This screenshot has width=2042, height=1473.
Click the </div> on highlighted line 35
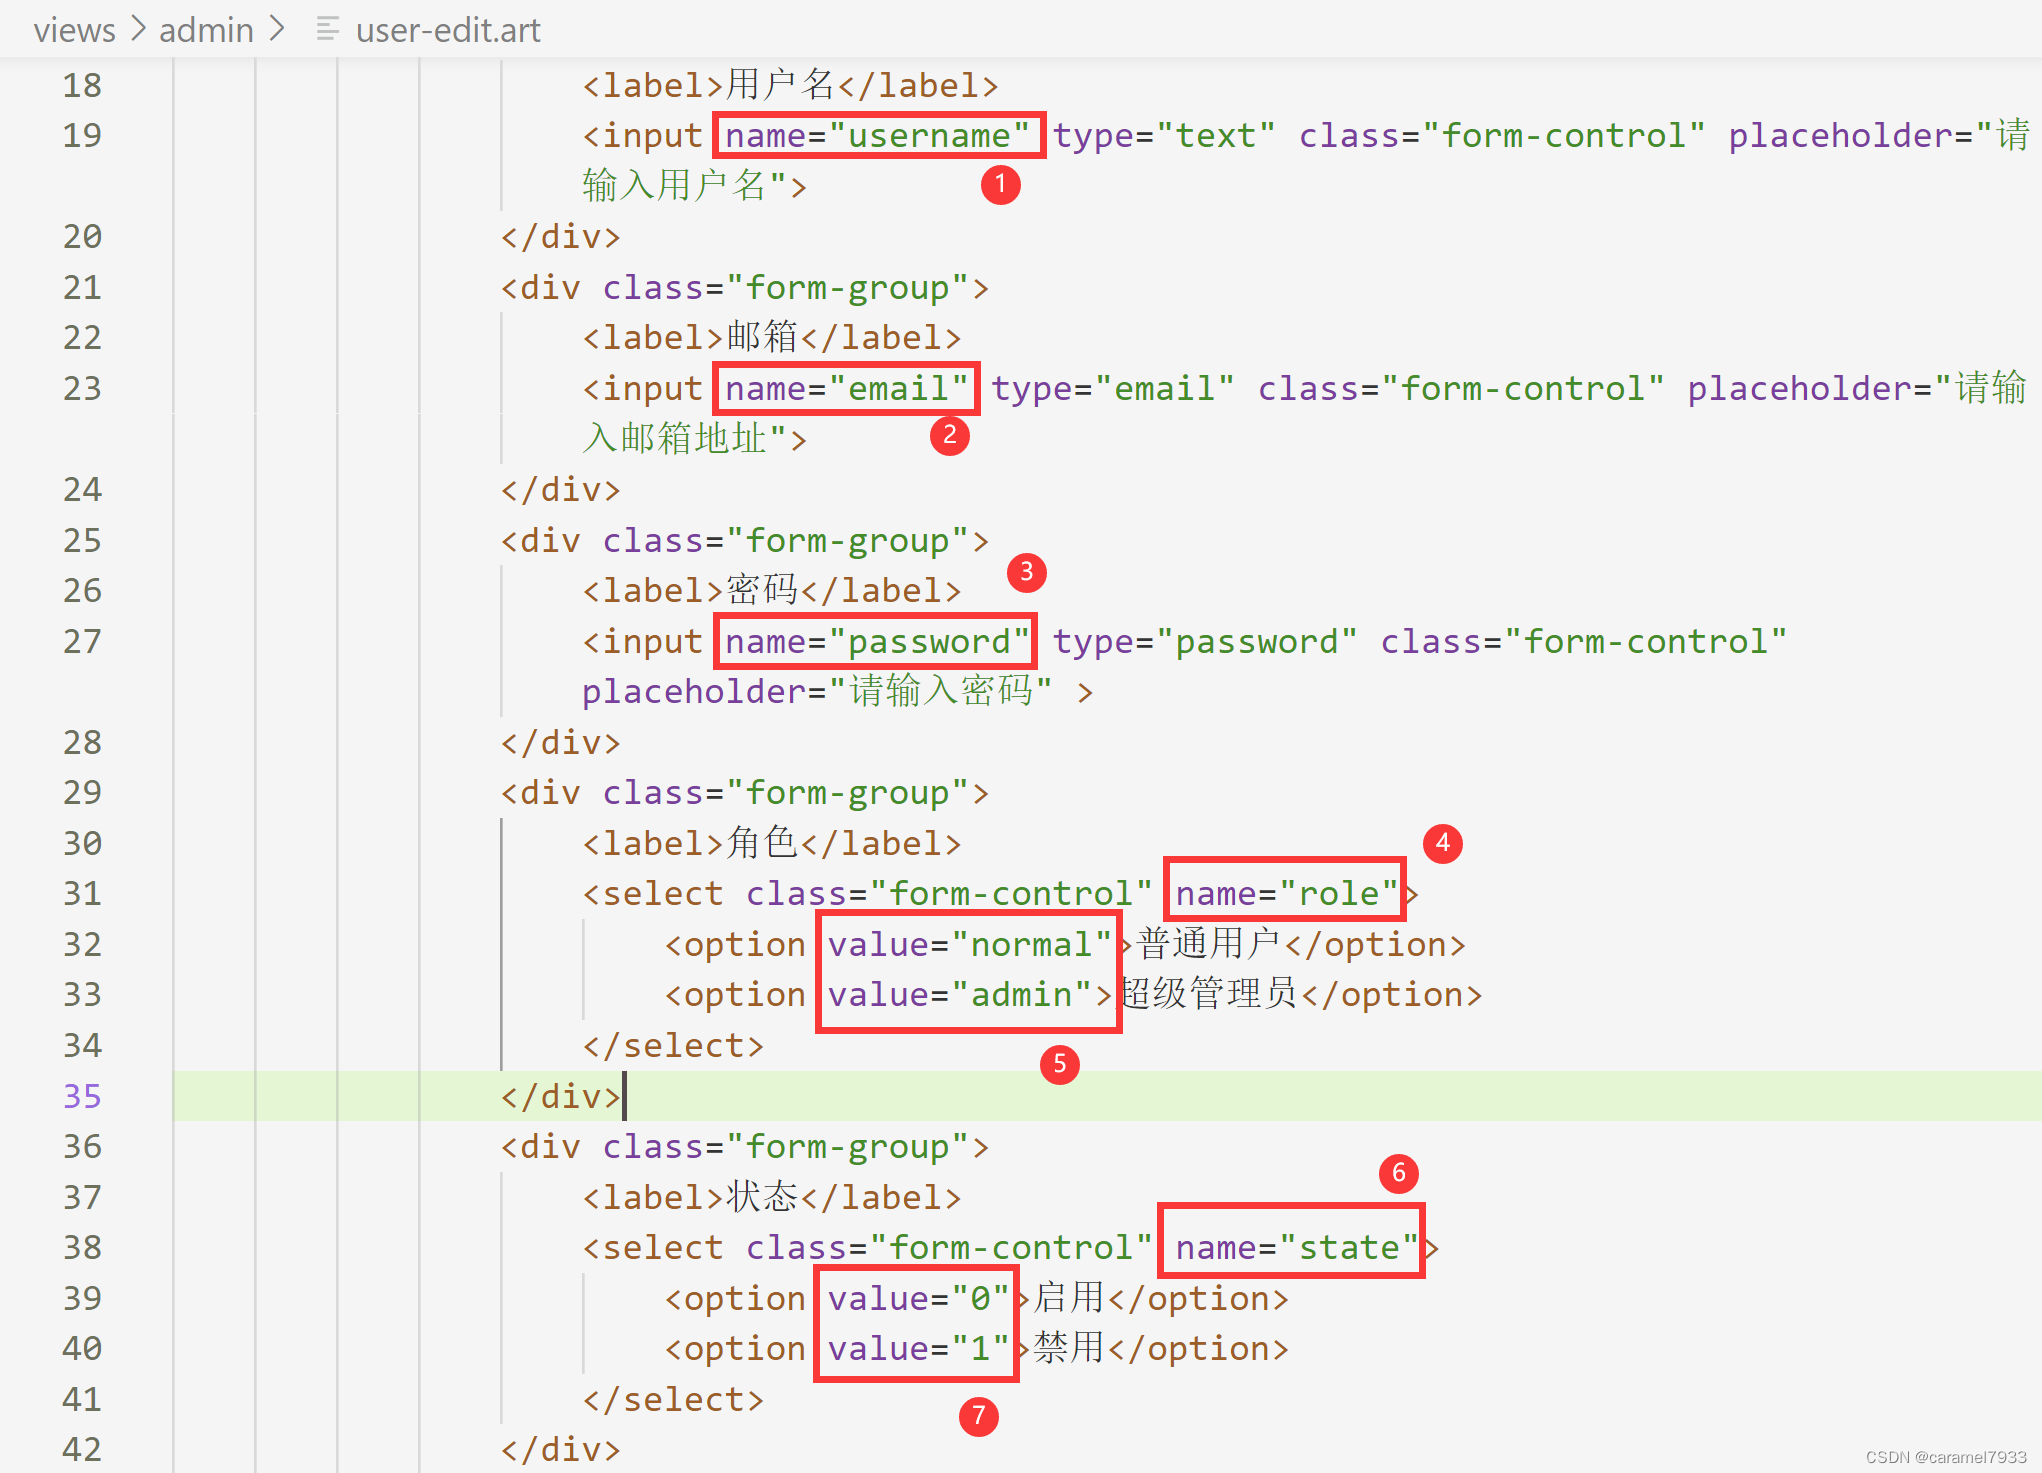(x=561, y=1097)
